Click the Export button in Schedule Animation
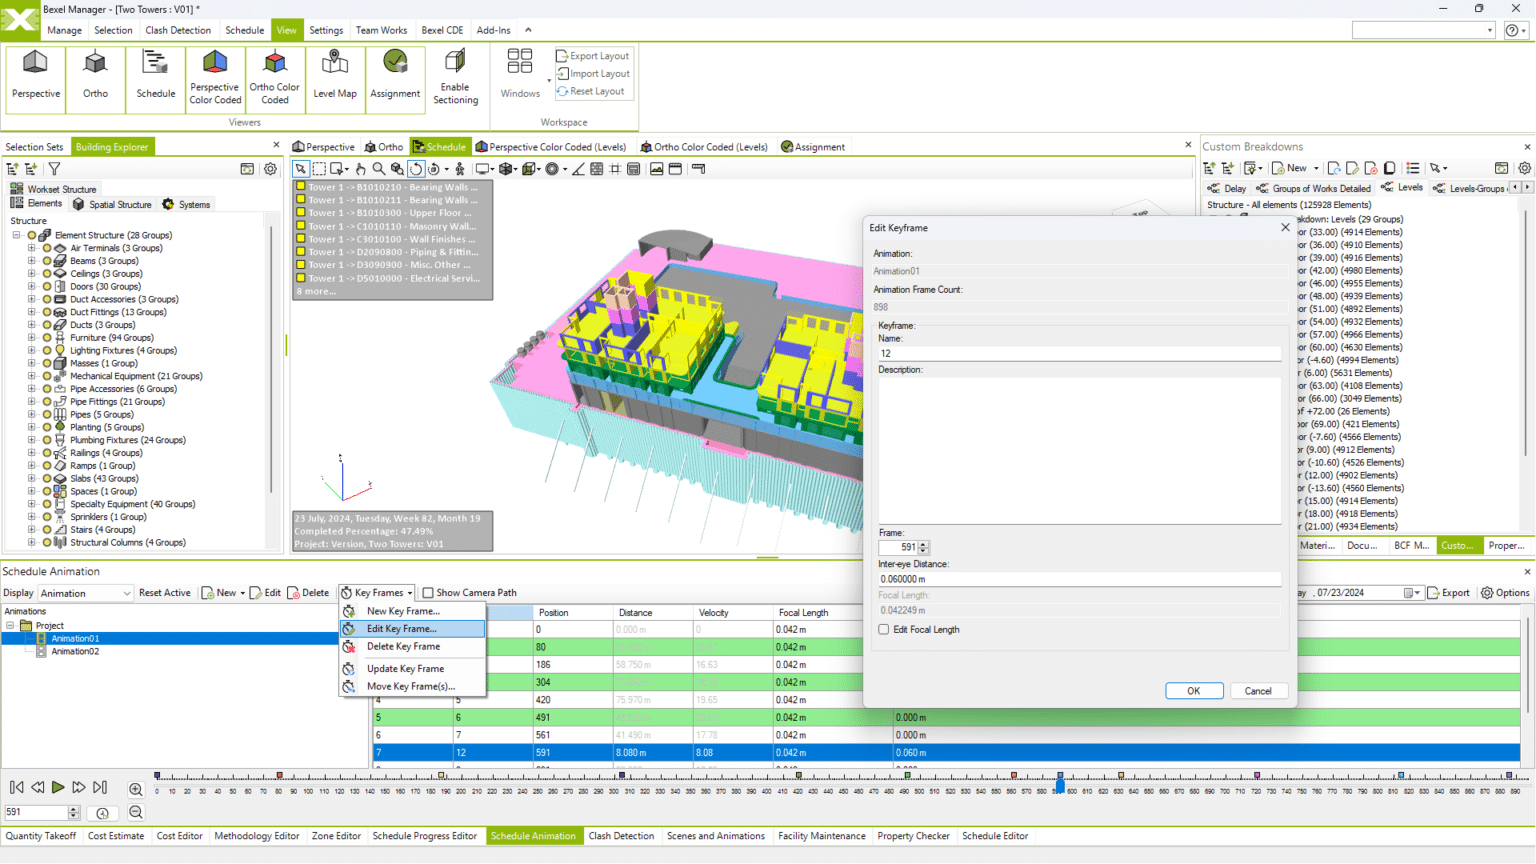Screen dimensions: 1536x864 click(x=1448, y=593)
